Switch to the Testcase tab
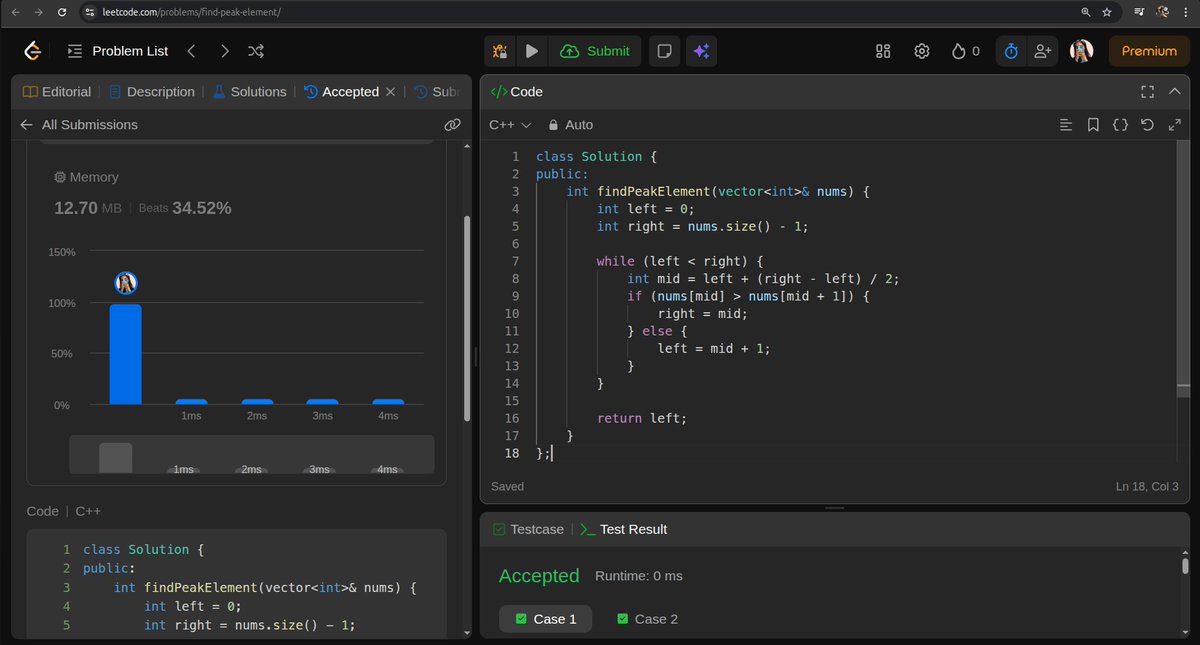The height and width of the screenshot is (645, 1200). (x=528, y=529)
